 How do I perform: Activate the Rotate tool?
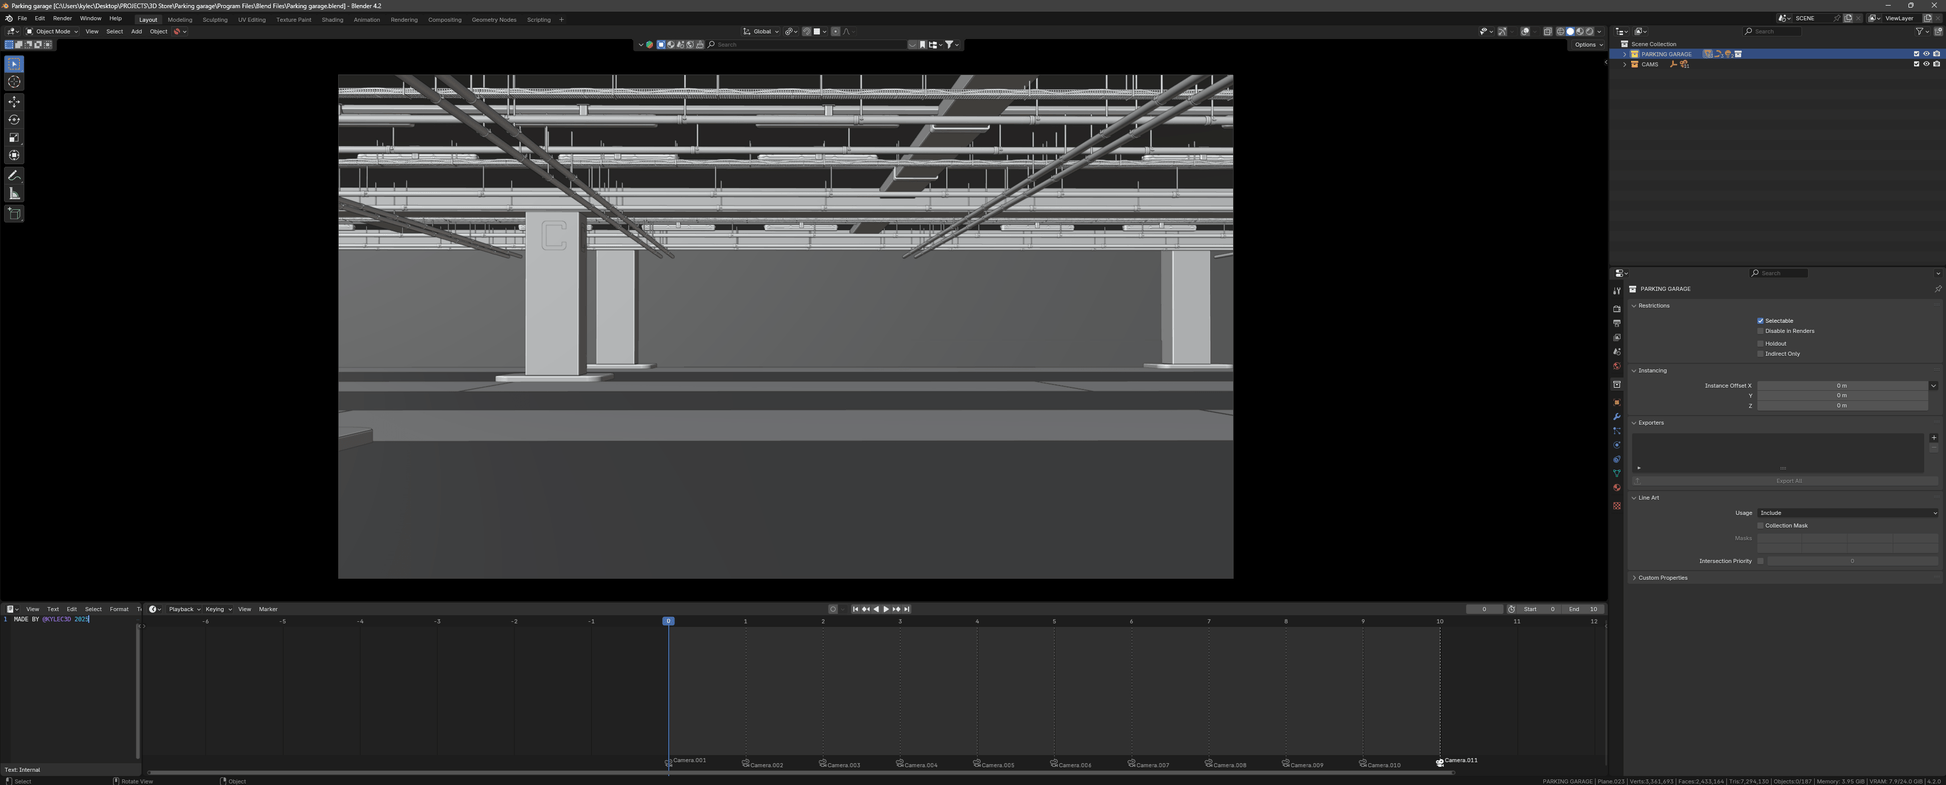click(14, 120)
